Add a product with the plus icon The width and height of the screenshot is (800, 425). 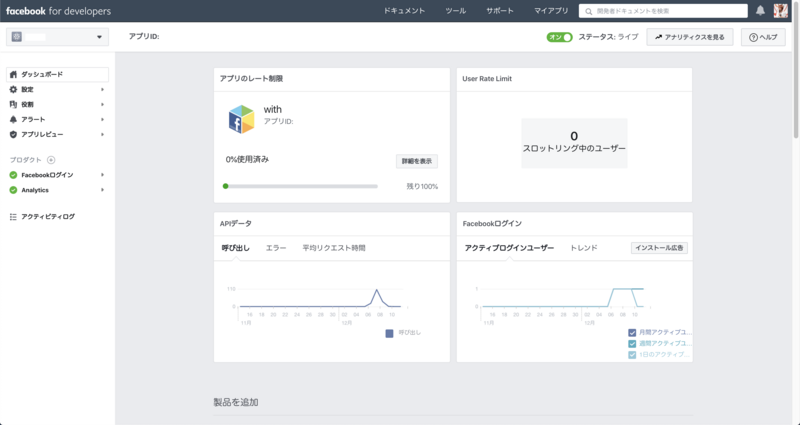(51, 160)
